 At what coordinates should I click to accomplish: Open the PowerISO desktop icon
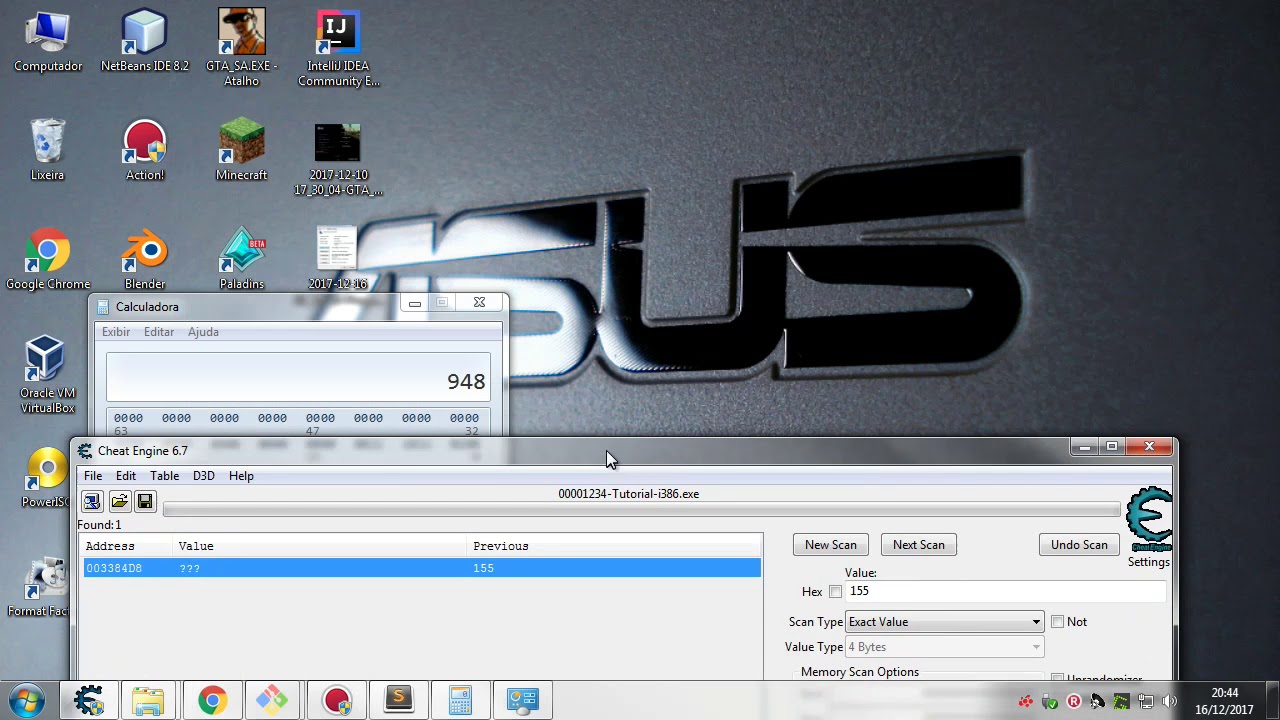coord(44,477)
